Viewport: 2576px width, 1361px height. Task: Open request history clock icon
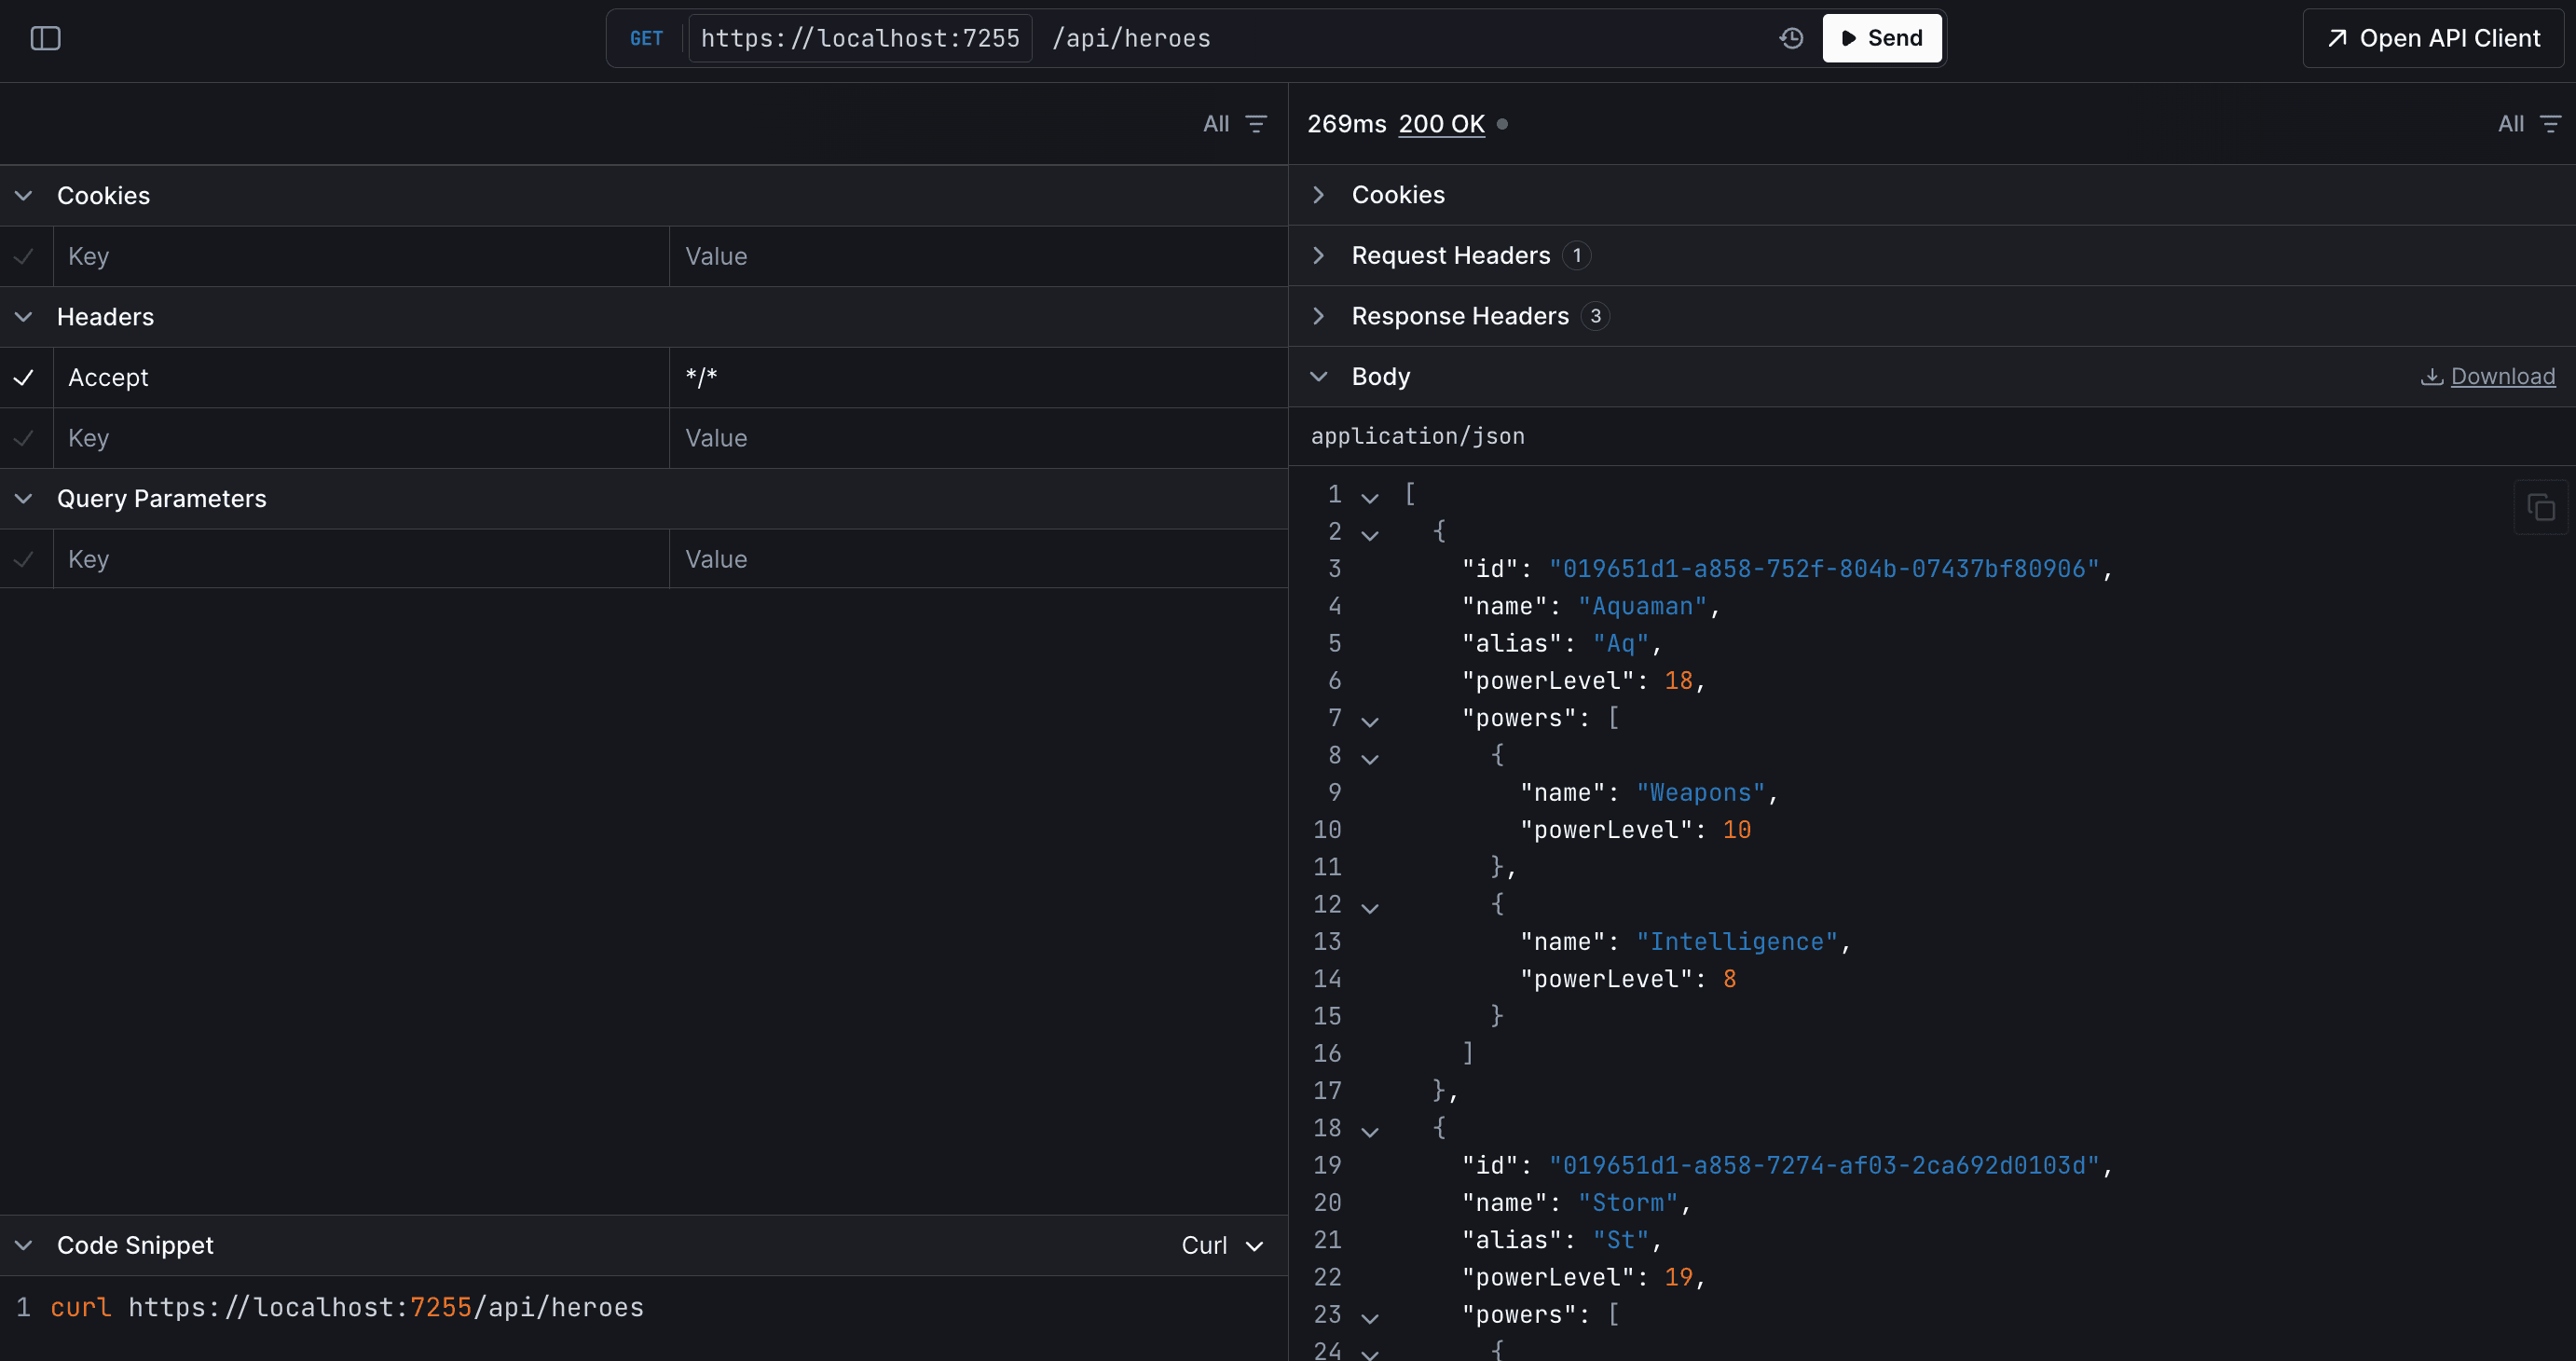1791,38
